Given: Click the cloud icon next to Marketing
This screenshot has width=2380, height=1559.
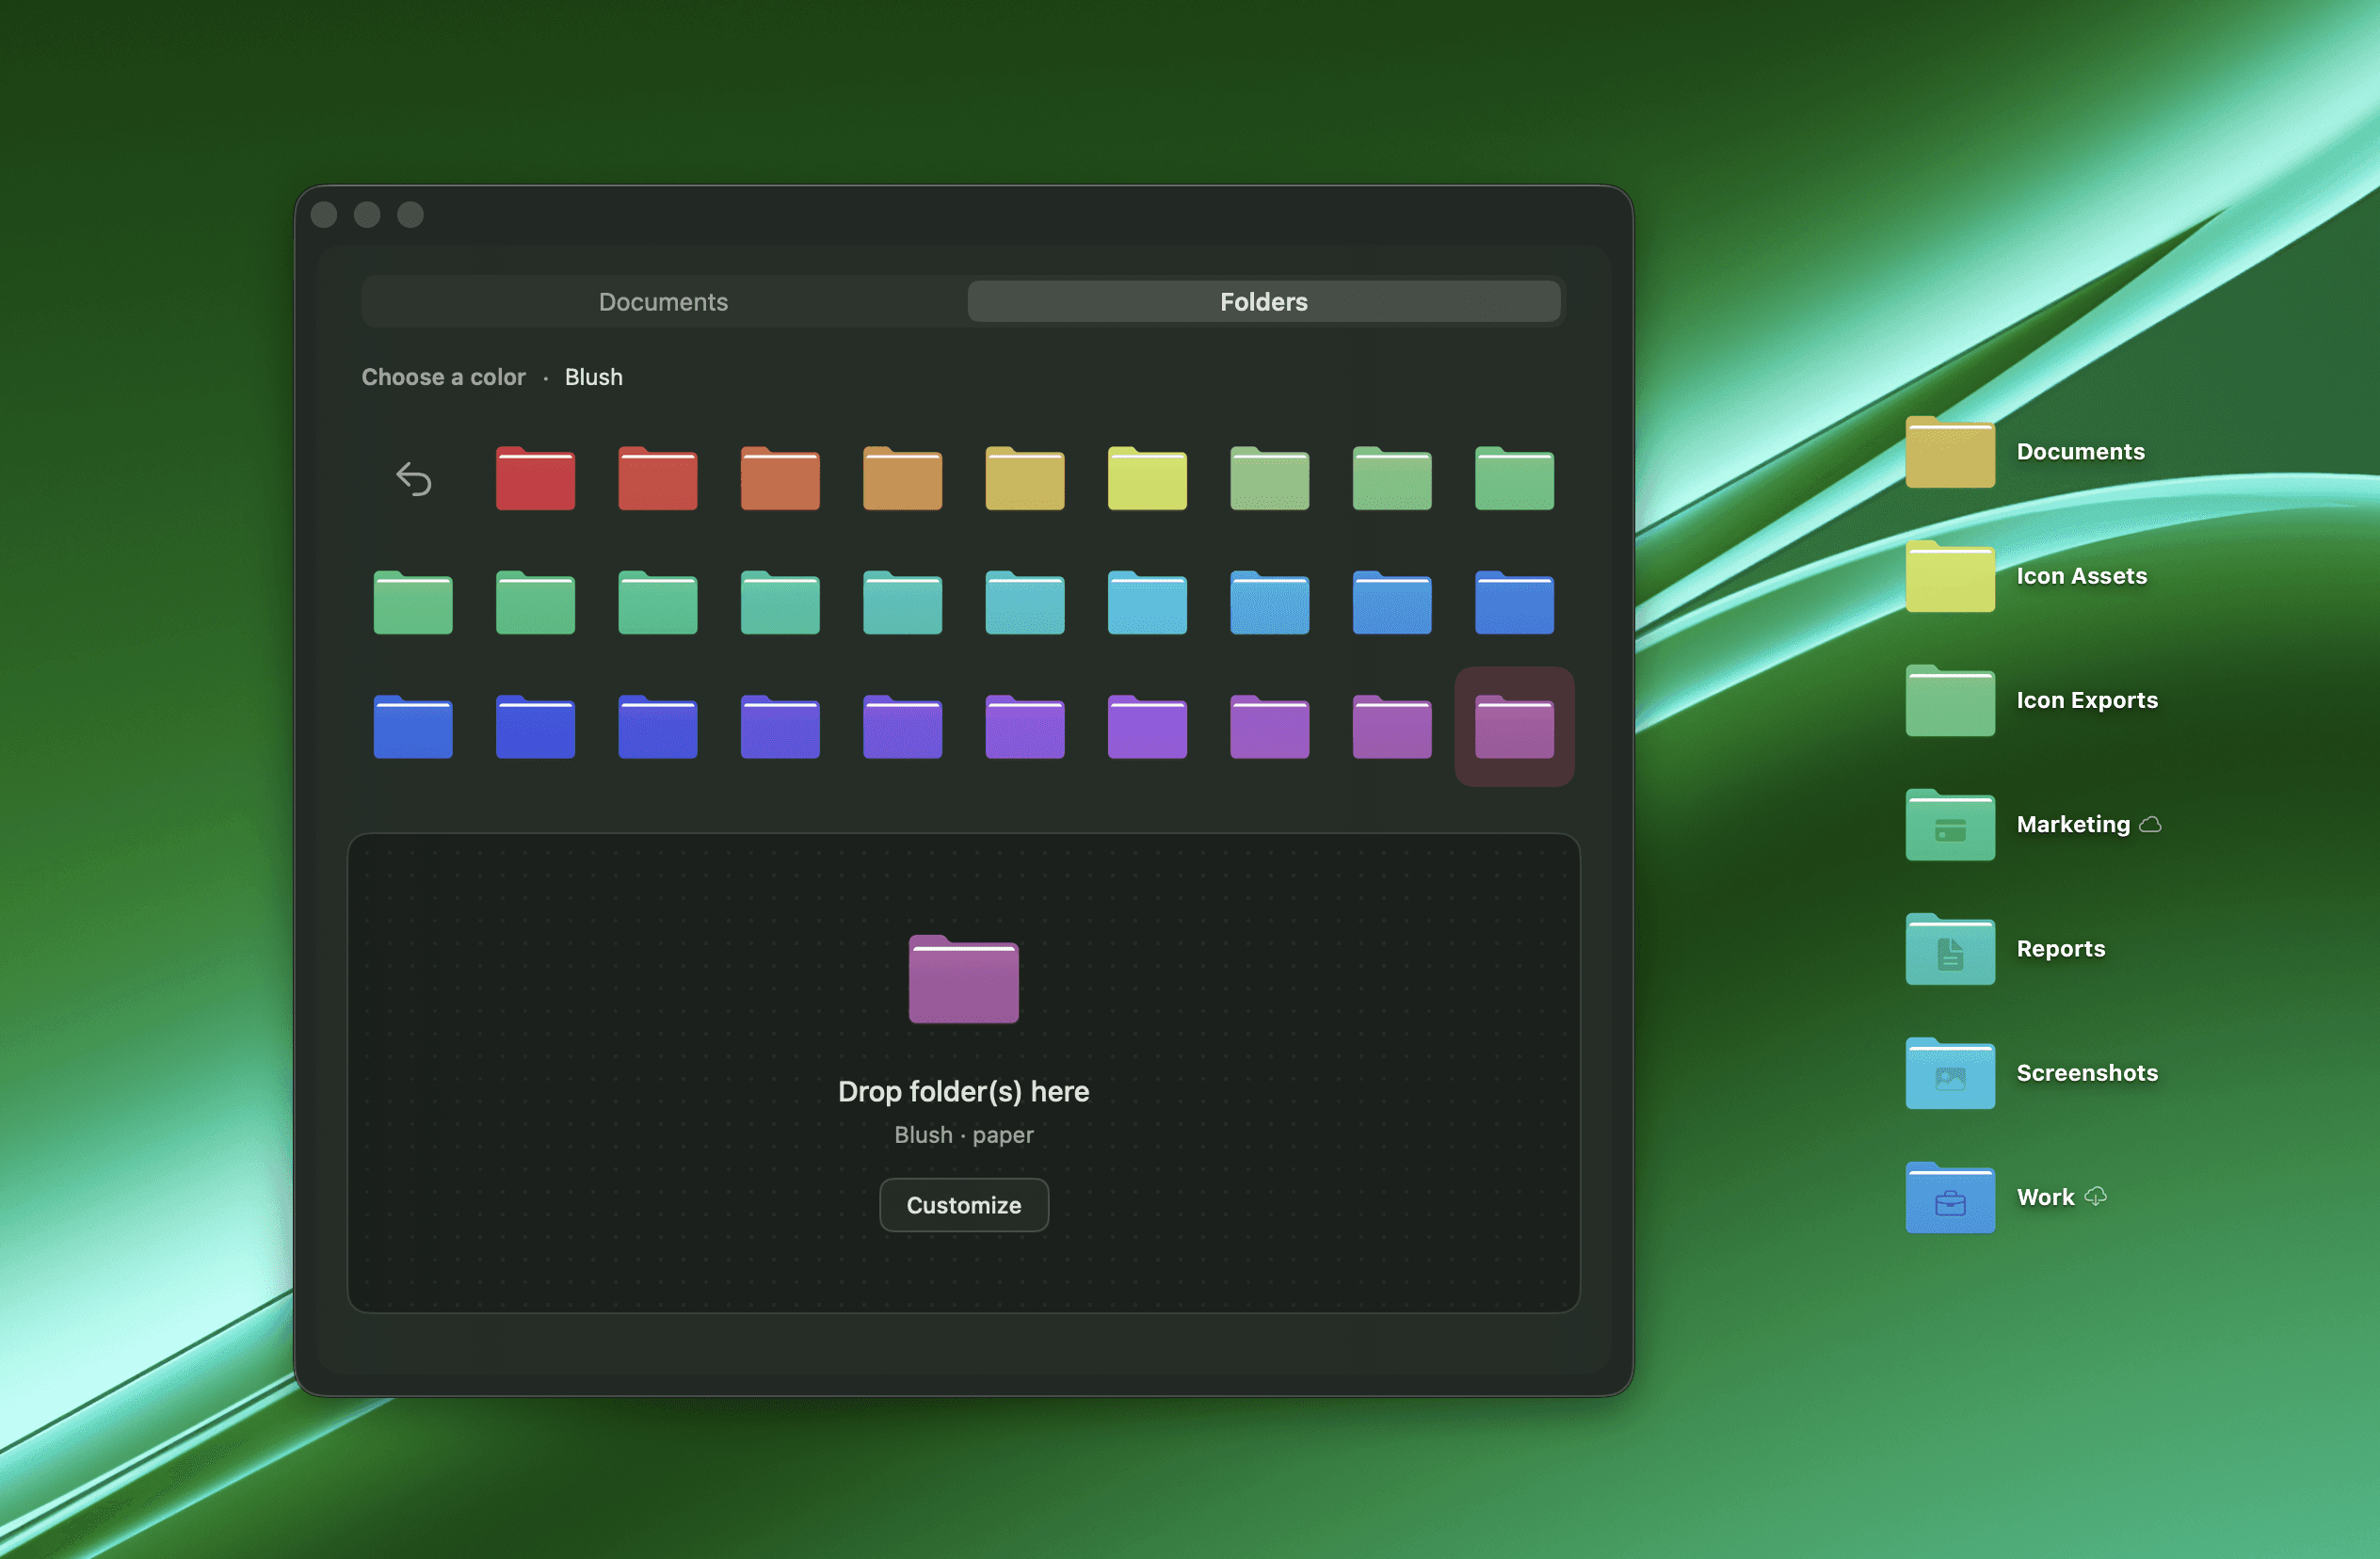Looking at the screenshot, I should pos(2150,824).
